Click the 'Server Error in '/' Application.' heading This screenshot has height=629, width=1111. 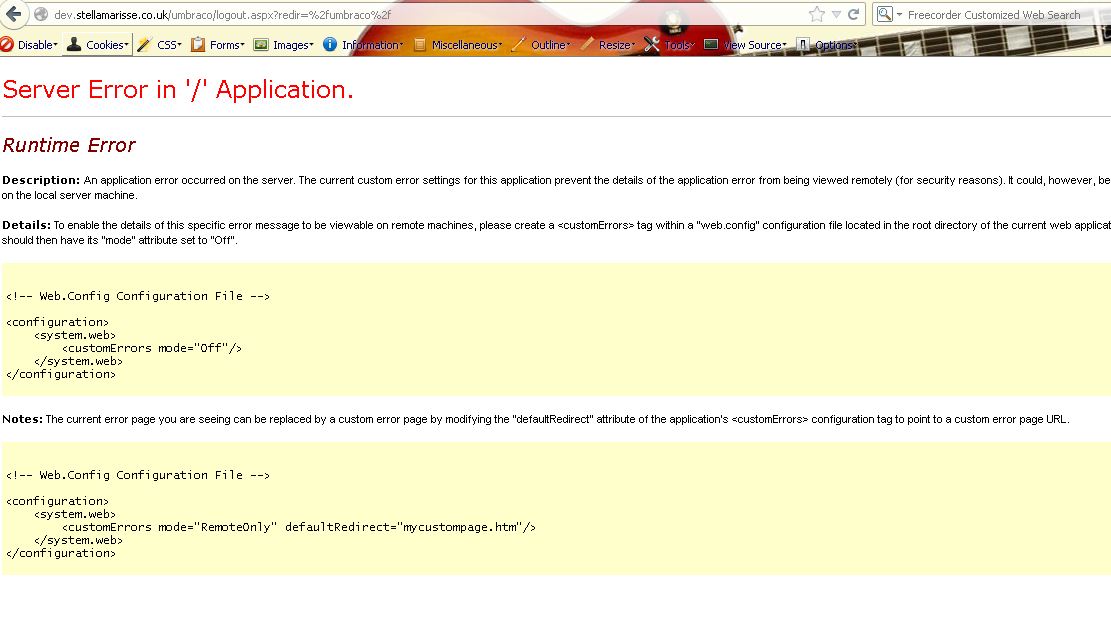click(178, 90)
